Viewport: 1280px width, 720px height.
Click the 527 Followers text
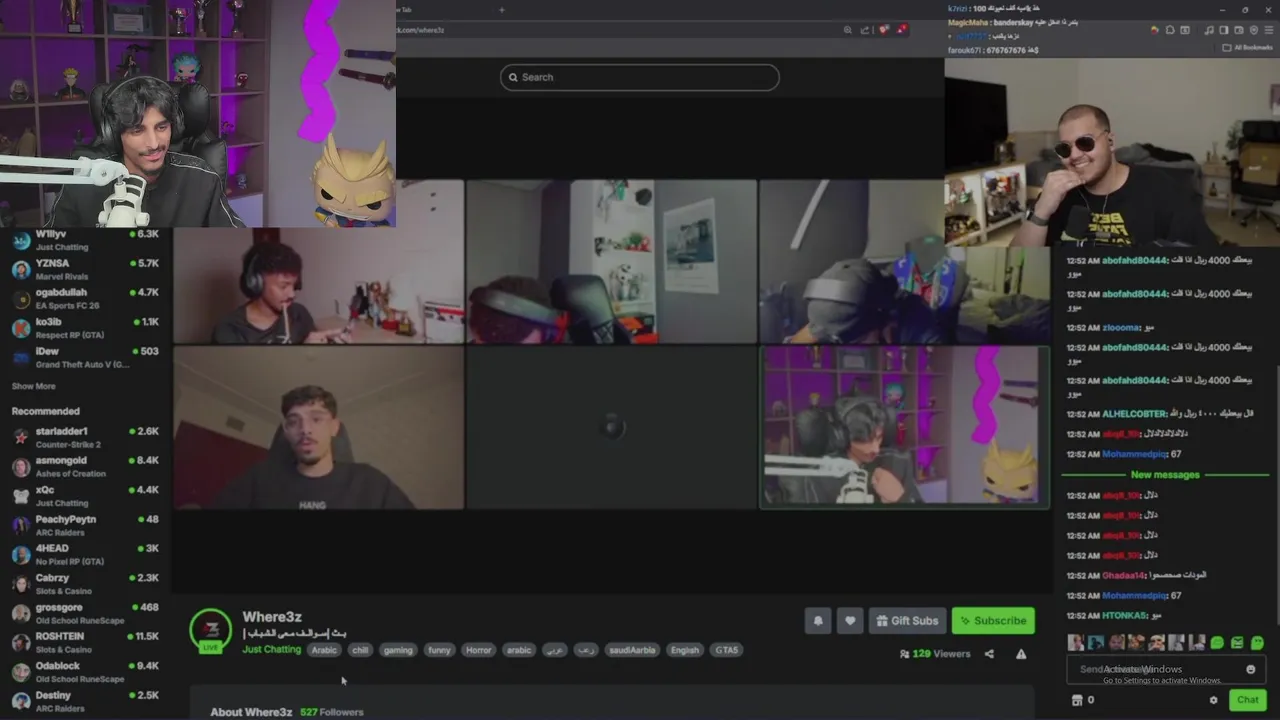(331, 712)
